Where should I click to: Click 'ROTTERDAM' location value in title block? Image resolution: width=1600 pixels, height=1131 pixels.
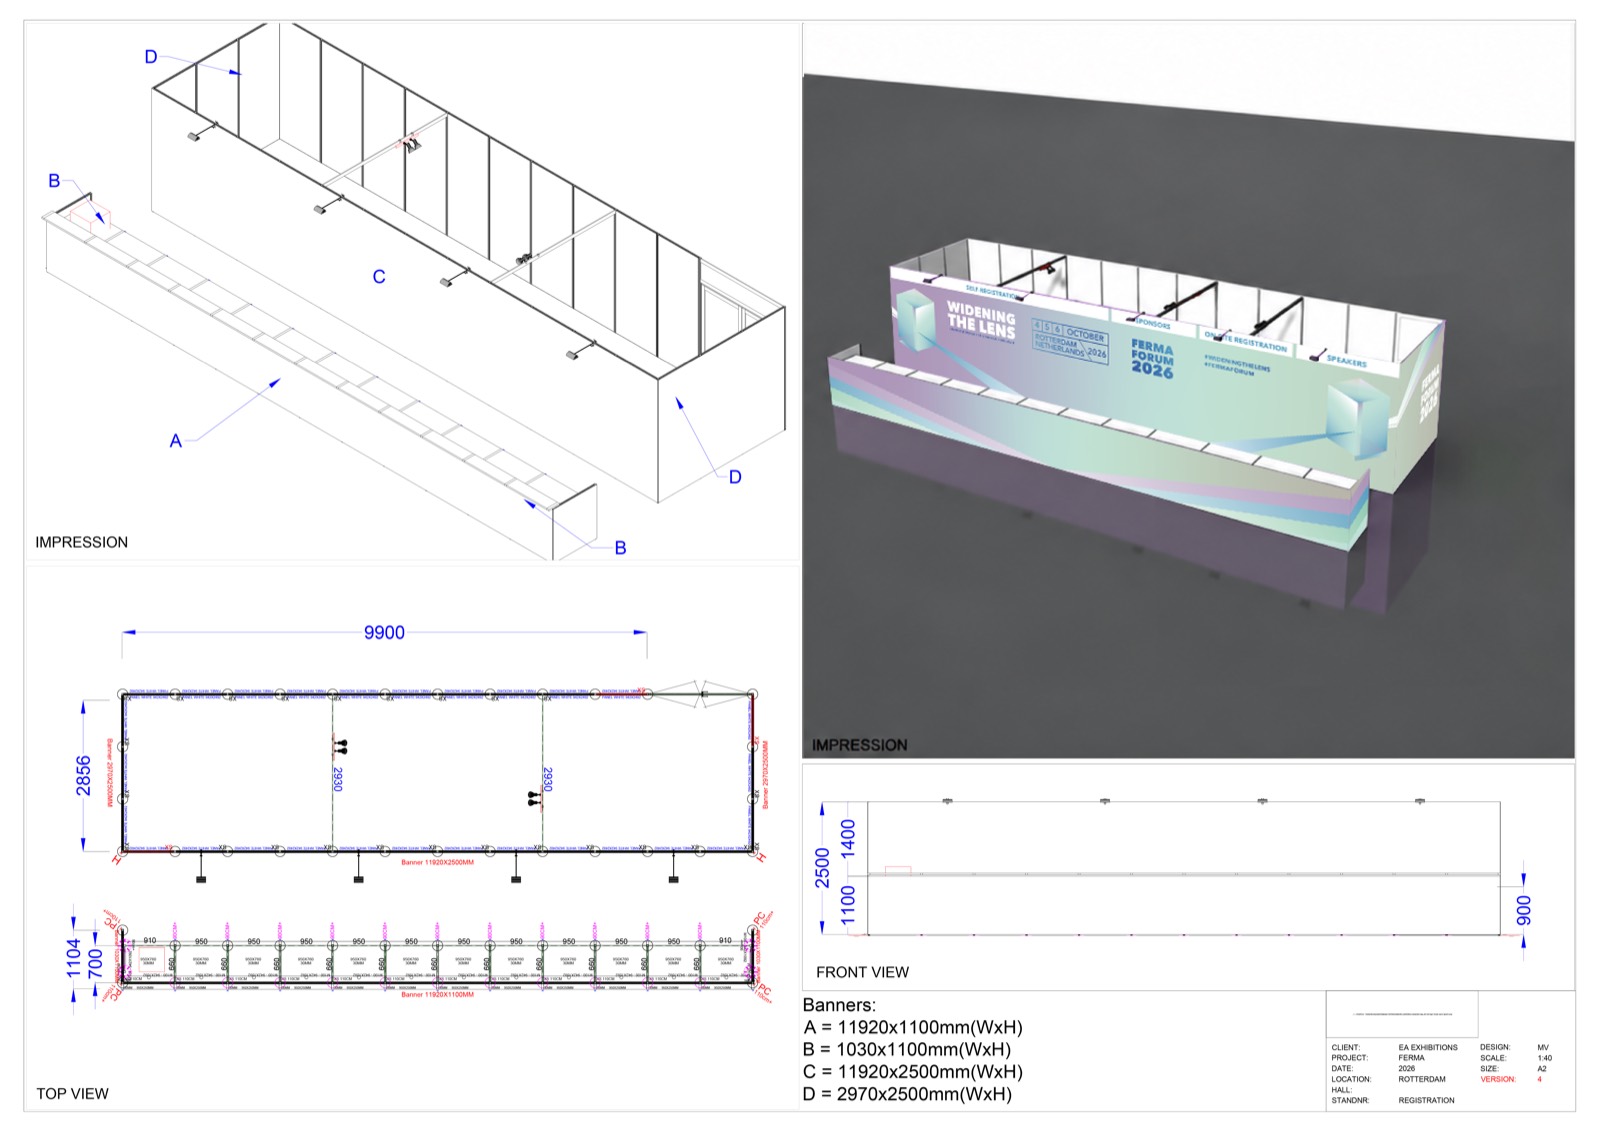1422,1079
